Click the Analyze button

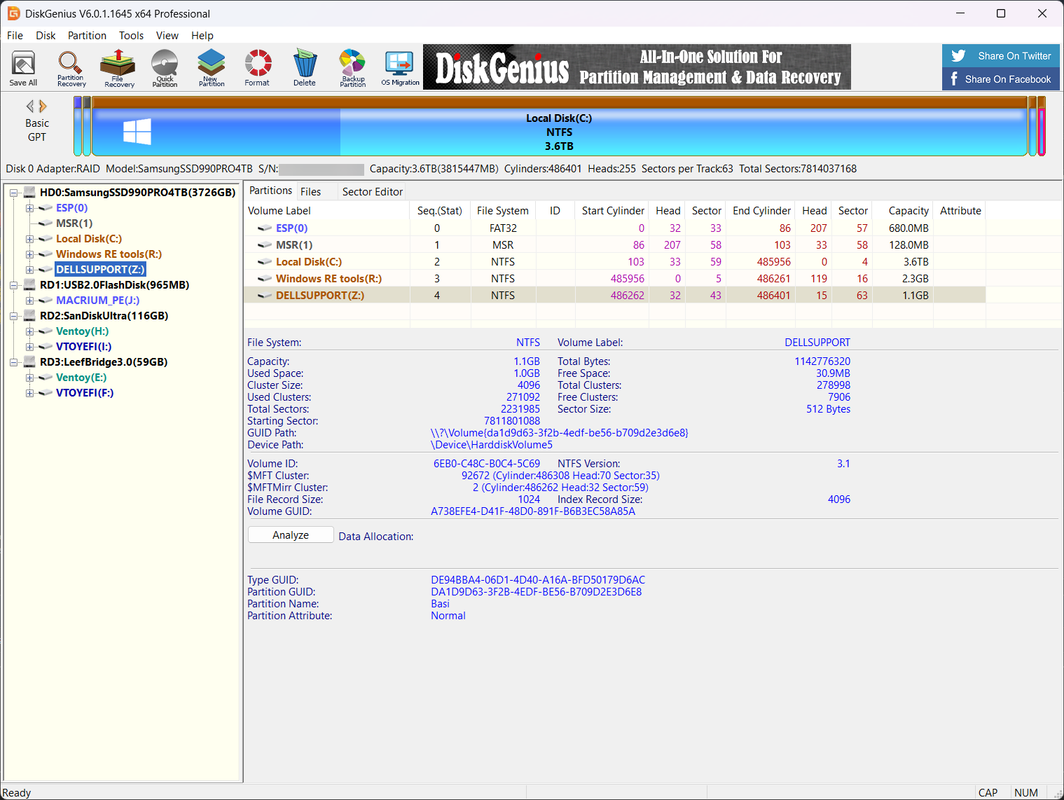[x=290, y=535]
